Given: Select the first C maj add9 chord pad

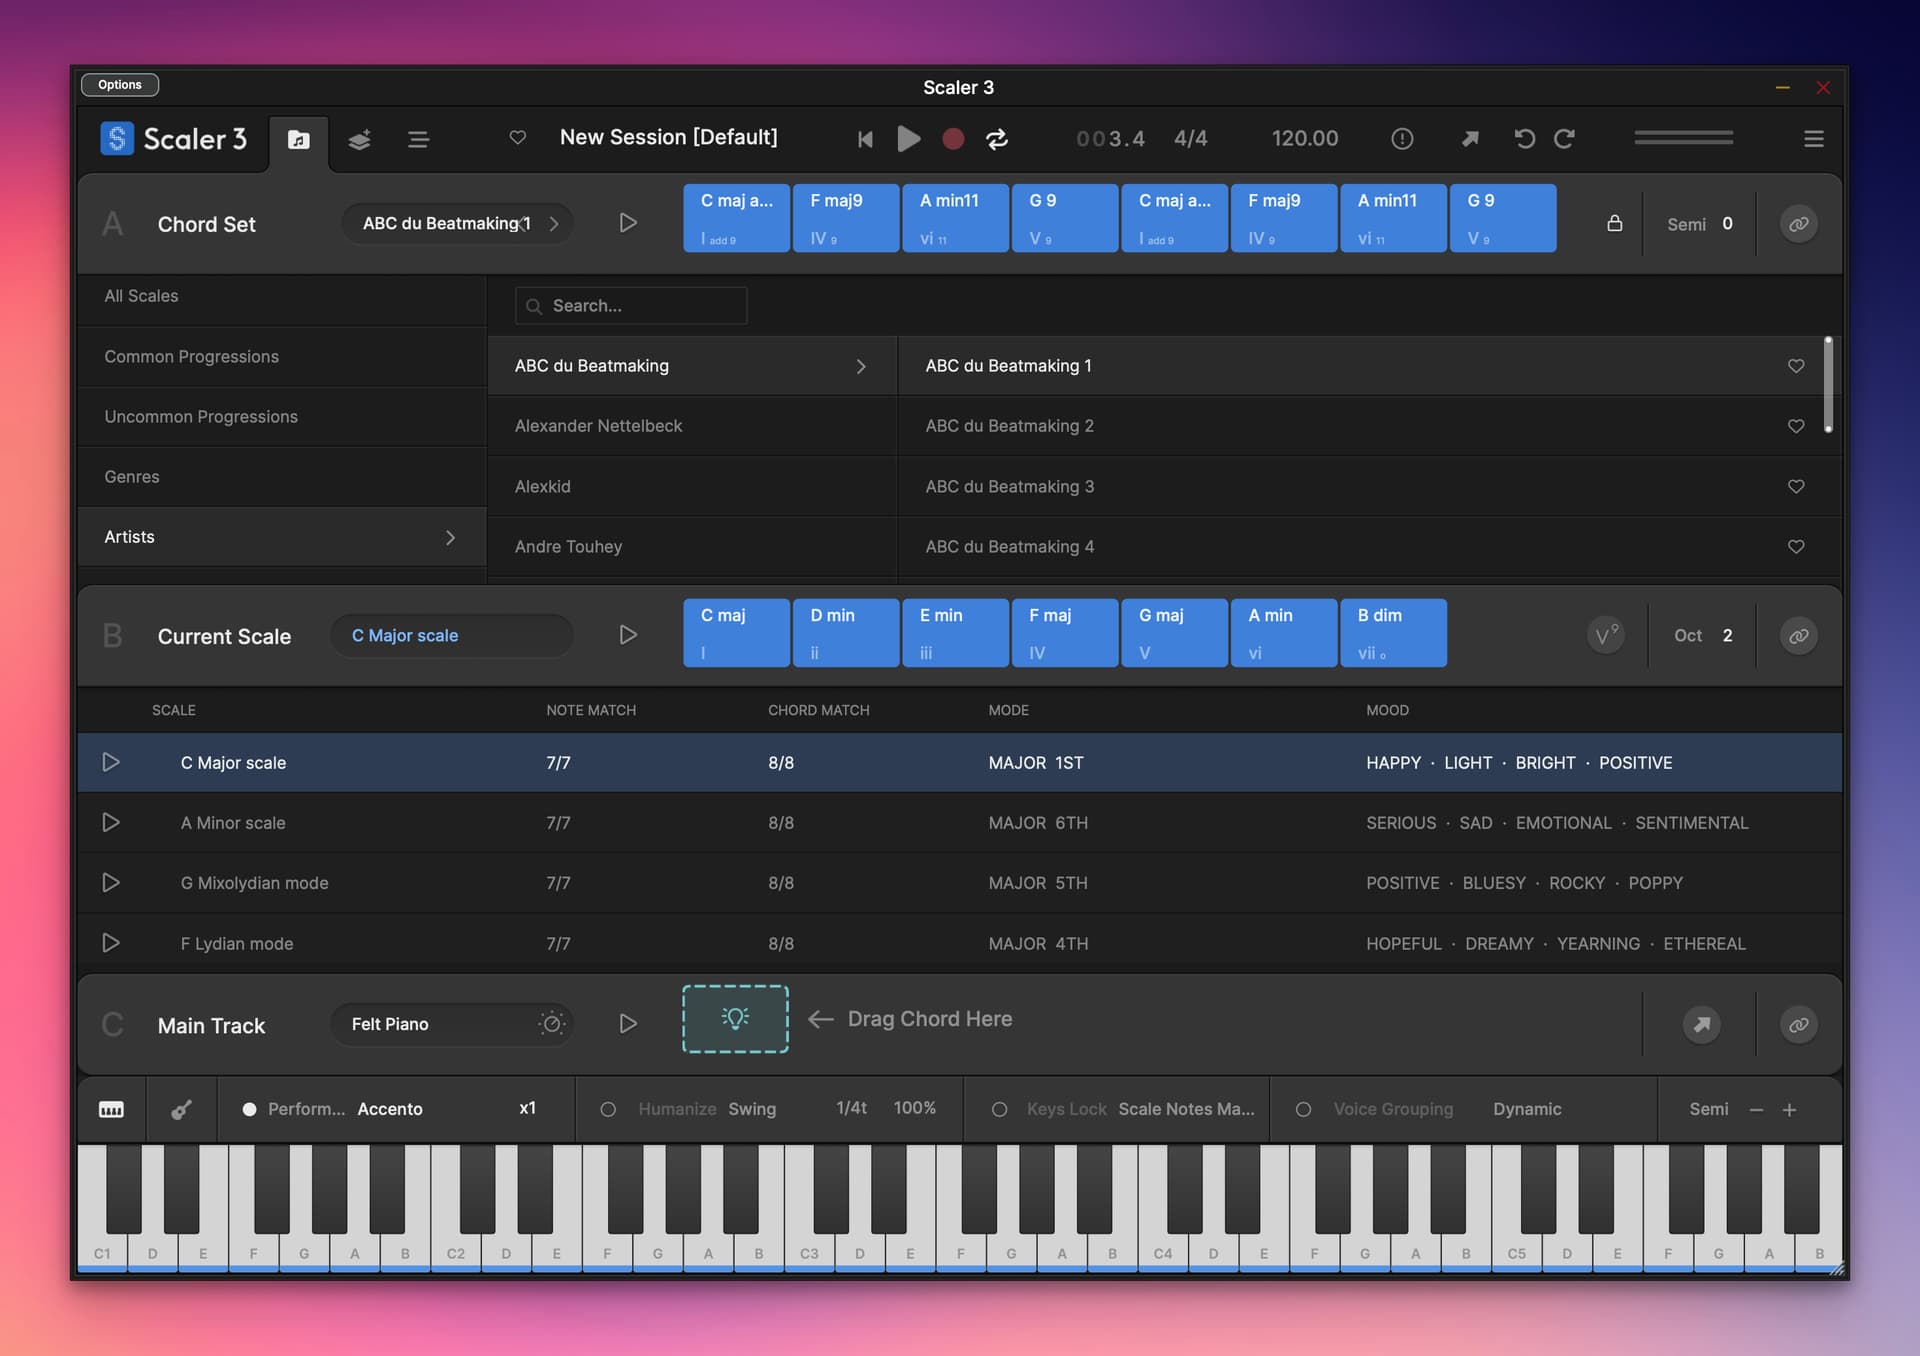Looking at the screenshot, I should coord(736,218).
